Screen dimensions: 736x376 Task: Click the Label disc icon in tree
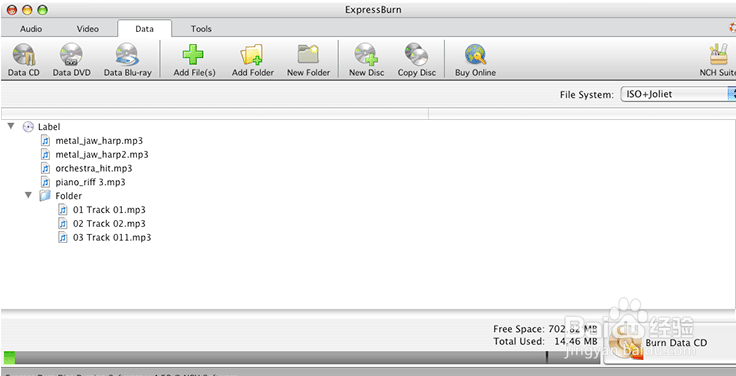pyautogui.click(x=29, y=127)
